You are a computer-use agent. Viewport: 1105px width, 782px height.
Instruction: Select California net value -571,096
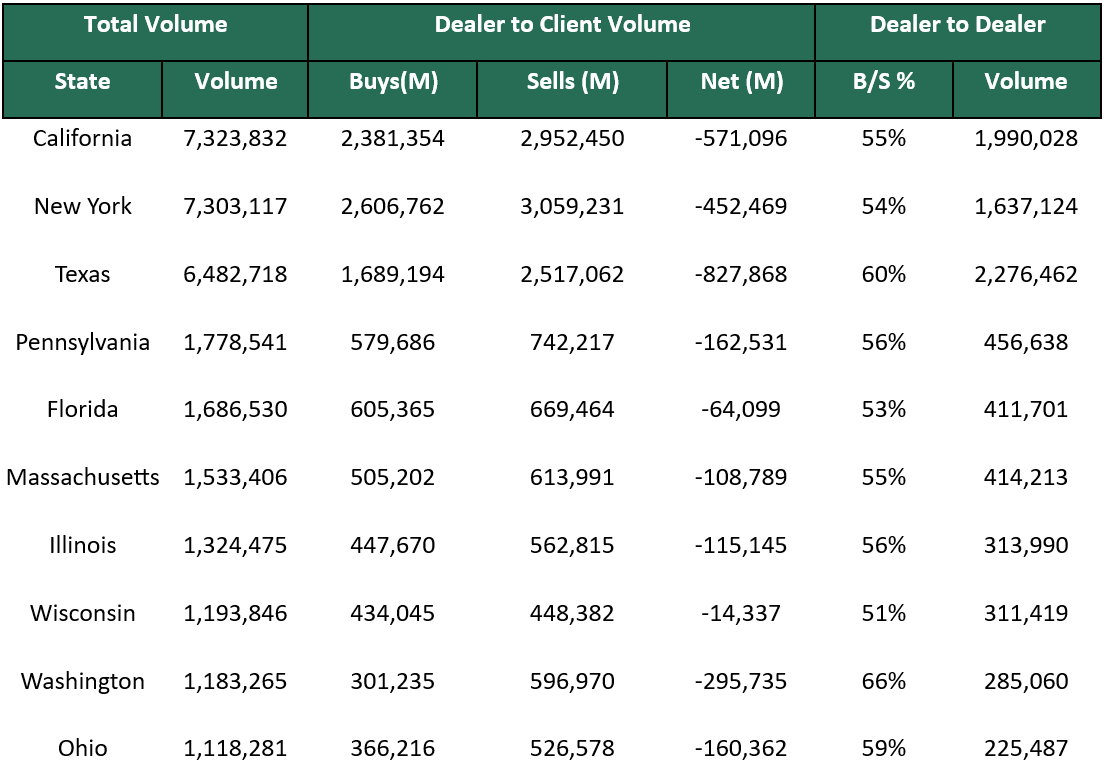[x=741, y=139]
